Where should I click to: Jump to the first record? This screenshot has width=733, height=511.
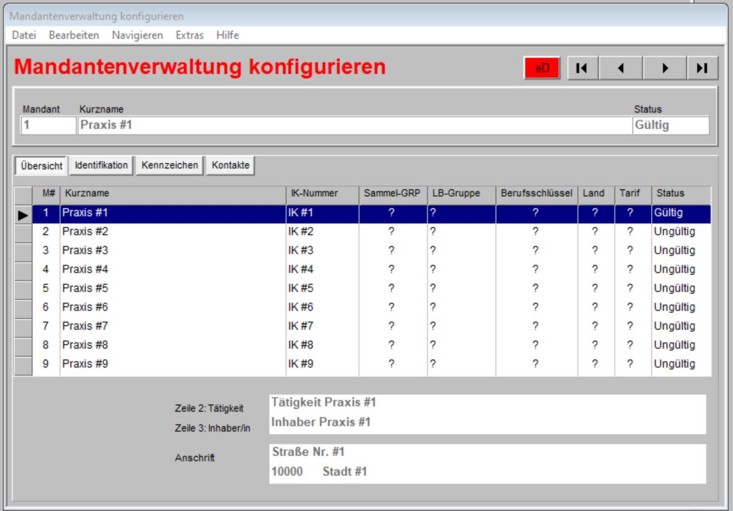(x=582, y=68)
